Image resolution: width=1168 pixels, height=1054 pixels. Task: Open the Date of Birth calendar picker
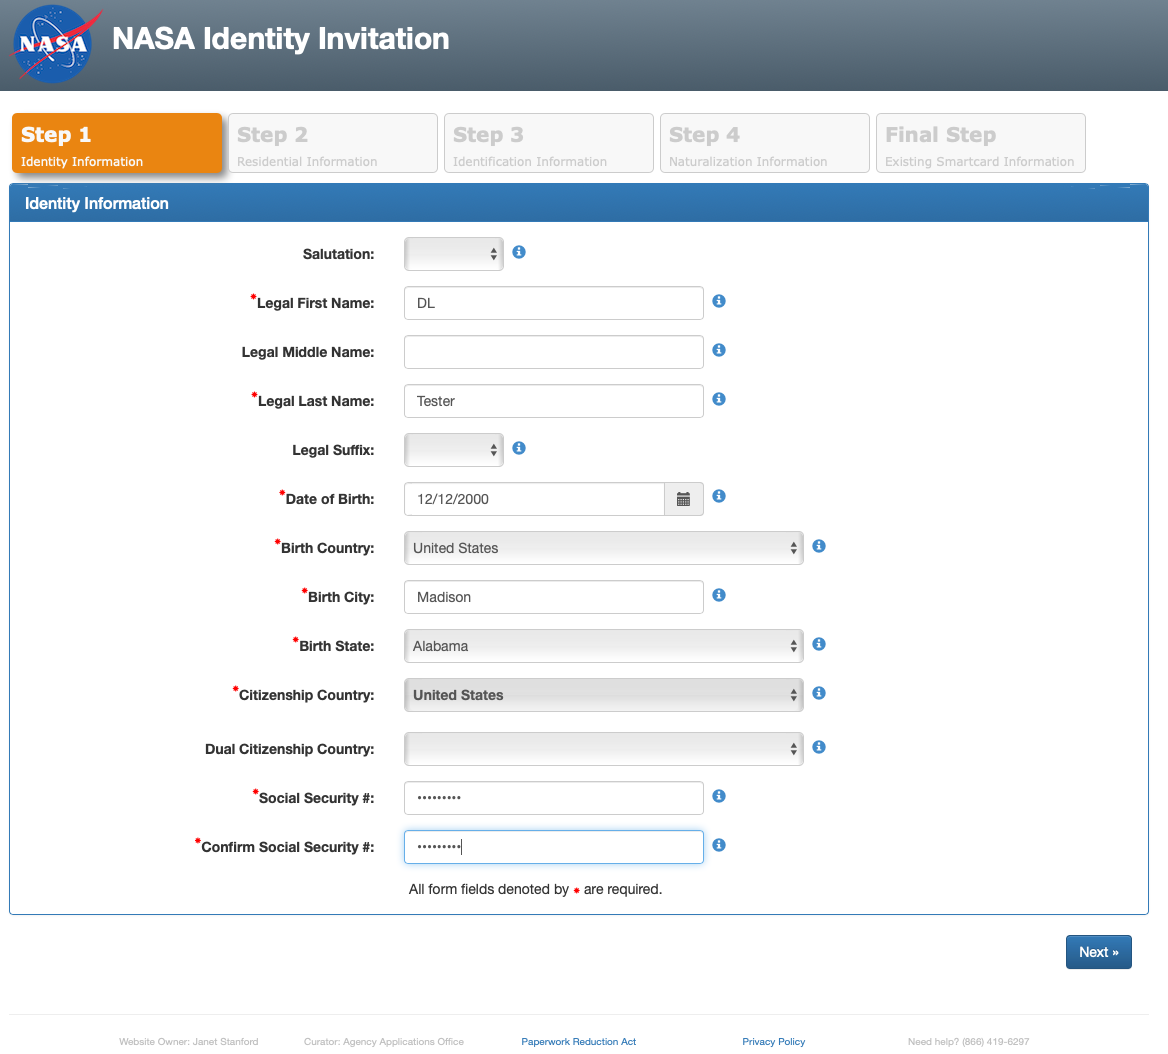(x=684, y=499)
